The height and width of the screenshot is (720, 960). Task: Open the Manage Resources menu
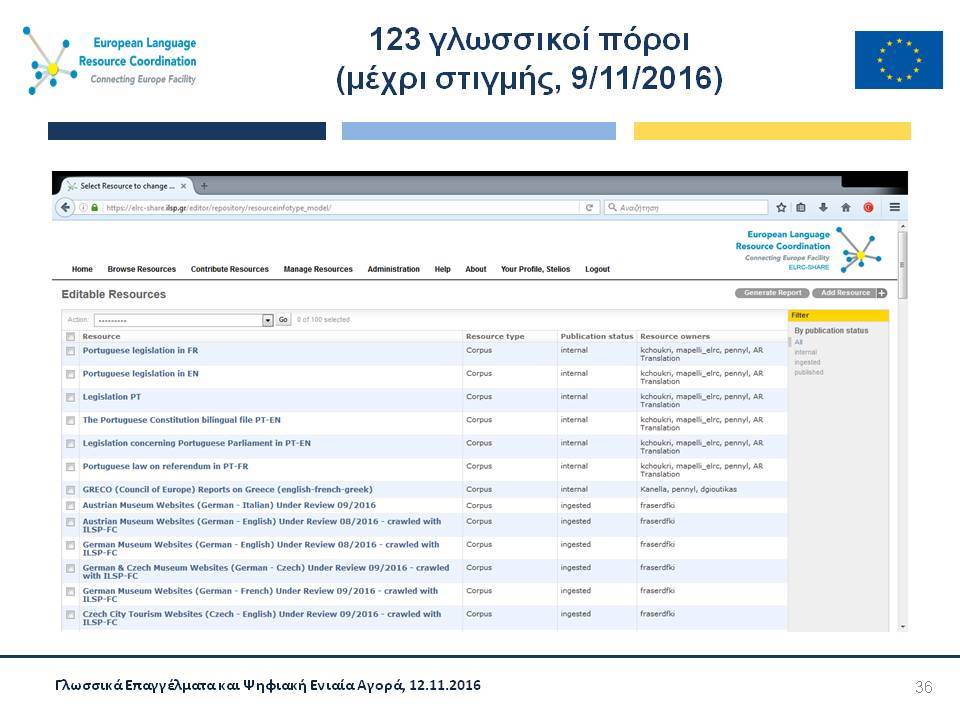318,269
